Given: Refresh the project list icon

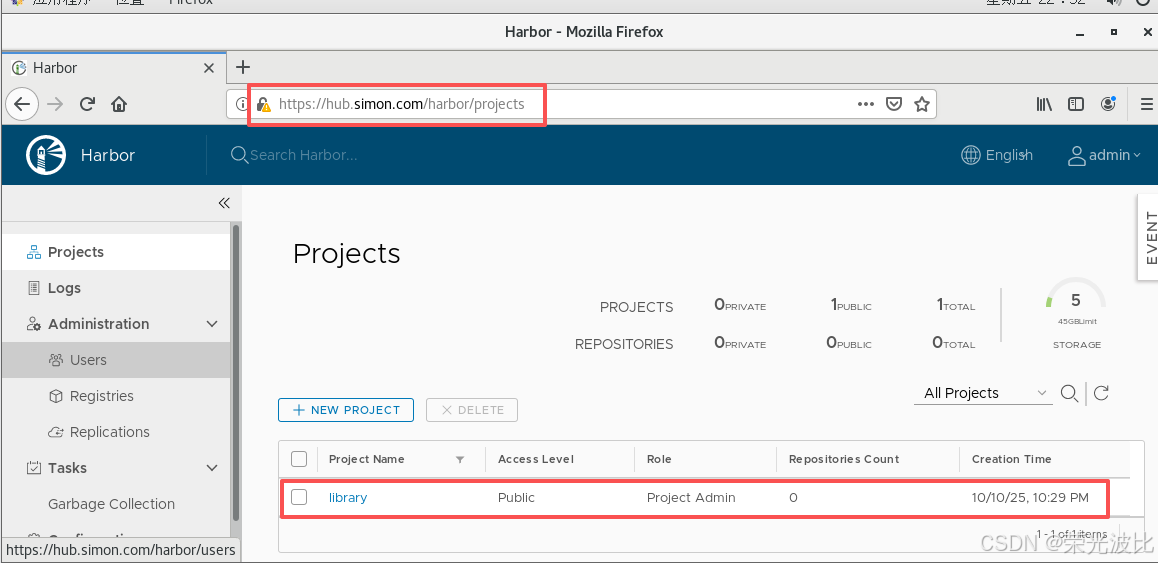Looking at the screenshot, I should pyautogui.click(x=1101, y=393).
